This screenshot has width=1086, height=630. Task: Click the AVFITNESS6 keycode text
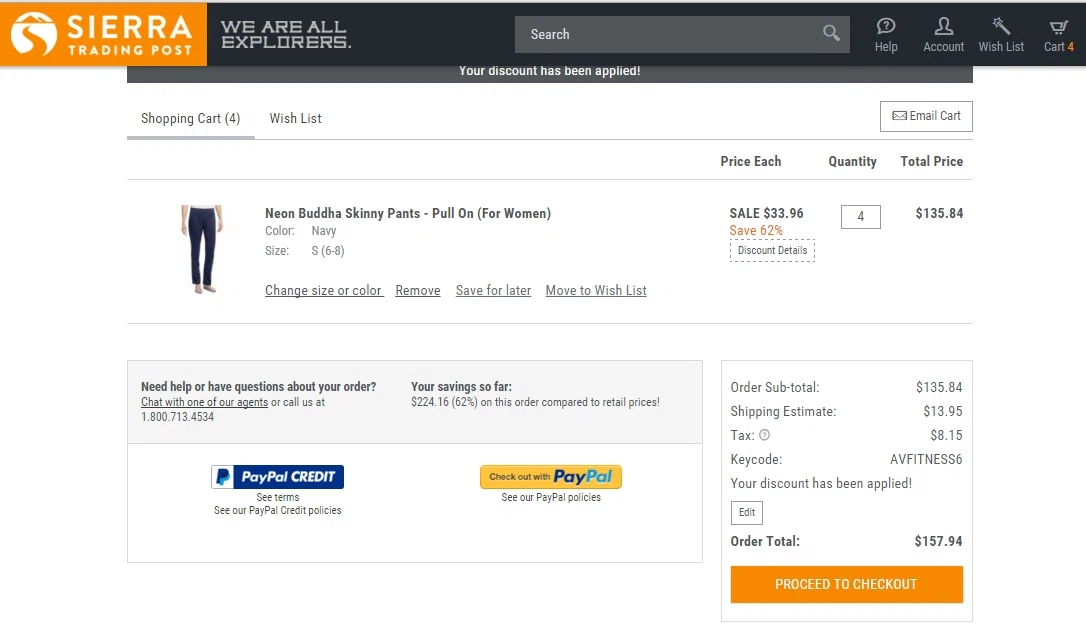click(926, 459)
